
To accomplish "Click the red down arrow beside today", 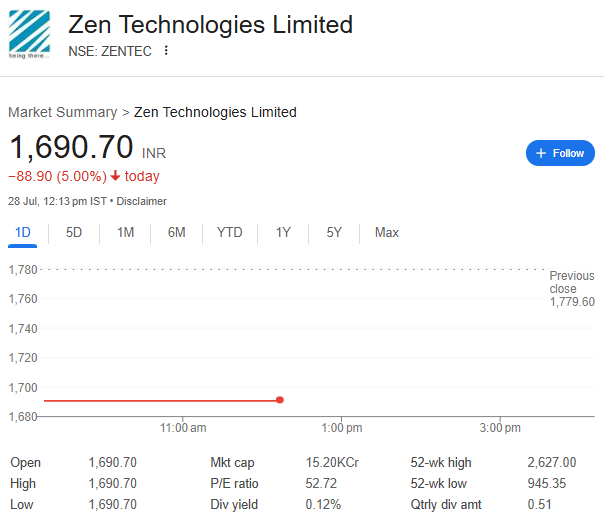I will click(x=115, y=176).
